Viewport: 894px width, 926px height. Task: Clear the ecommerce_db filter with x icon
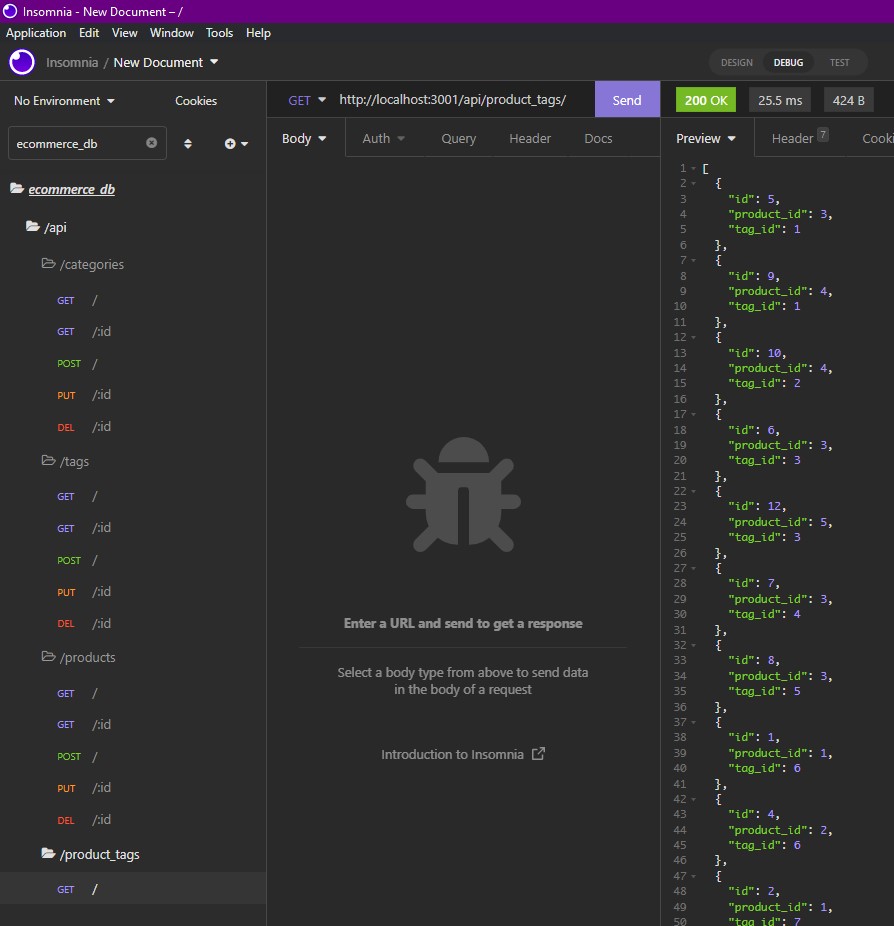pos(152,143)
